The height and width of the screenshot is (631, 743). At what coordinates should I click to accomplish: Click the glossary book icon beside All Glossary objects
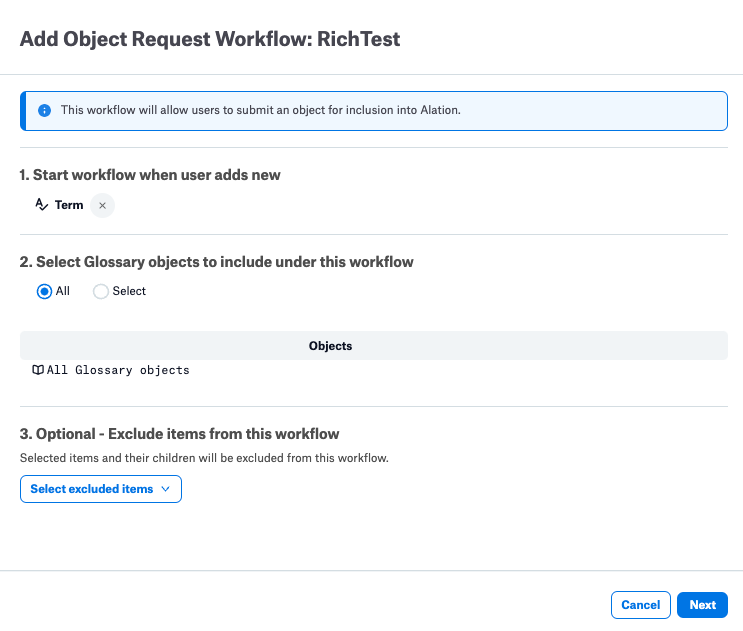tap(38, 370)
